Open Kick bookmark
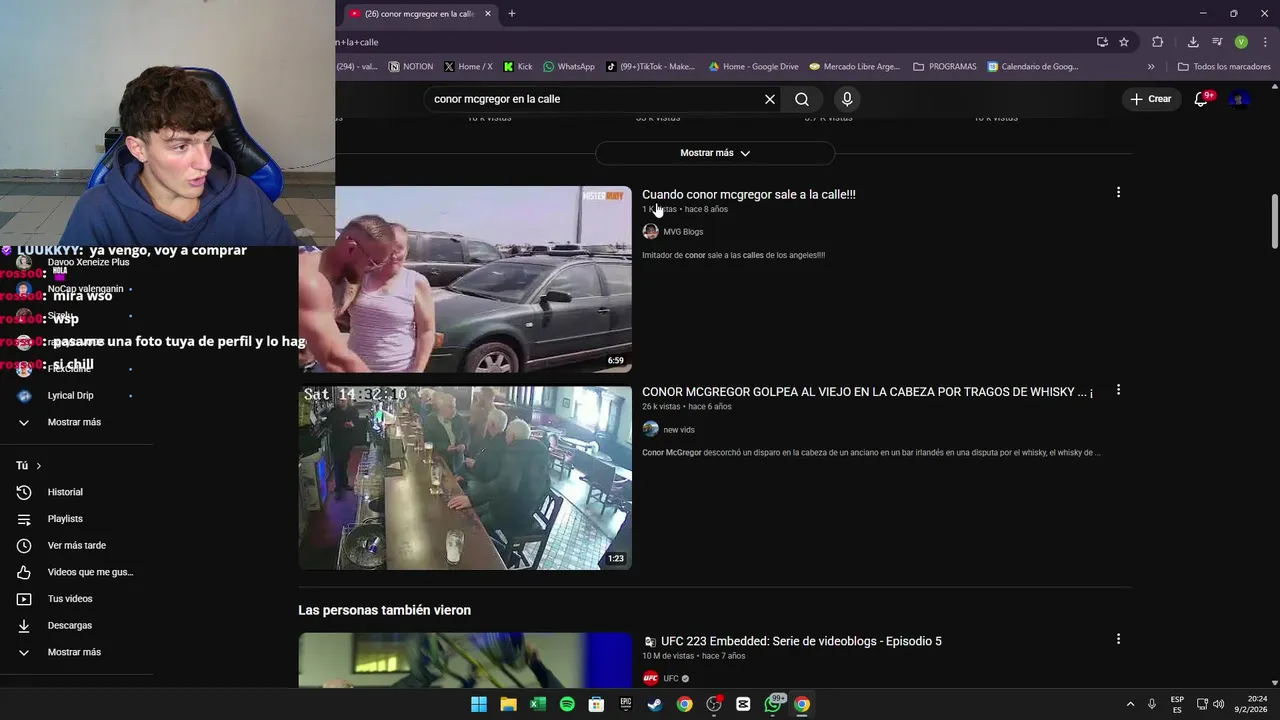The height and width of the screenshot is (720, 1280). point(518,67)
